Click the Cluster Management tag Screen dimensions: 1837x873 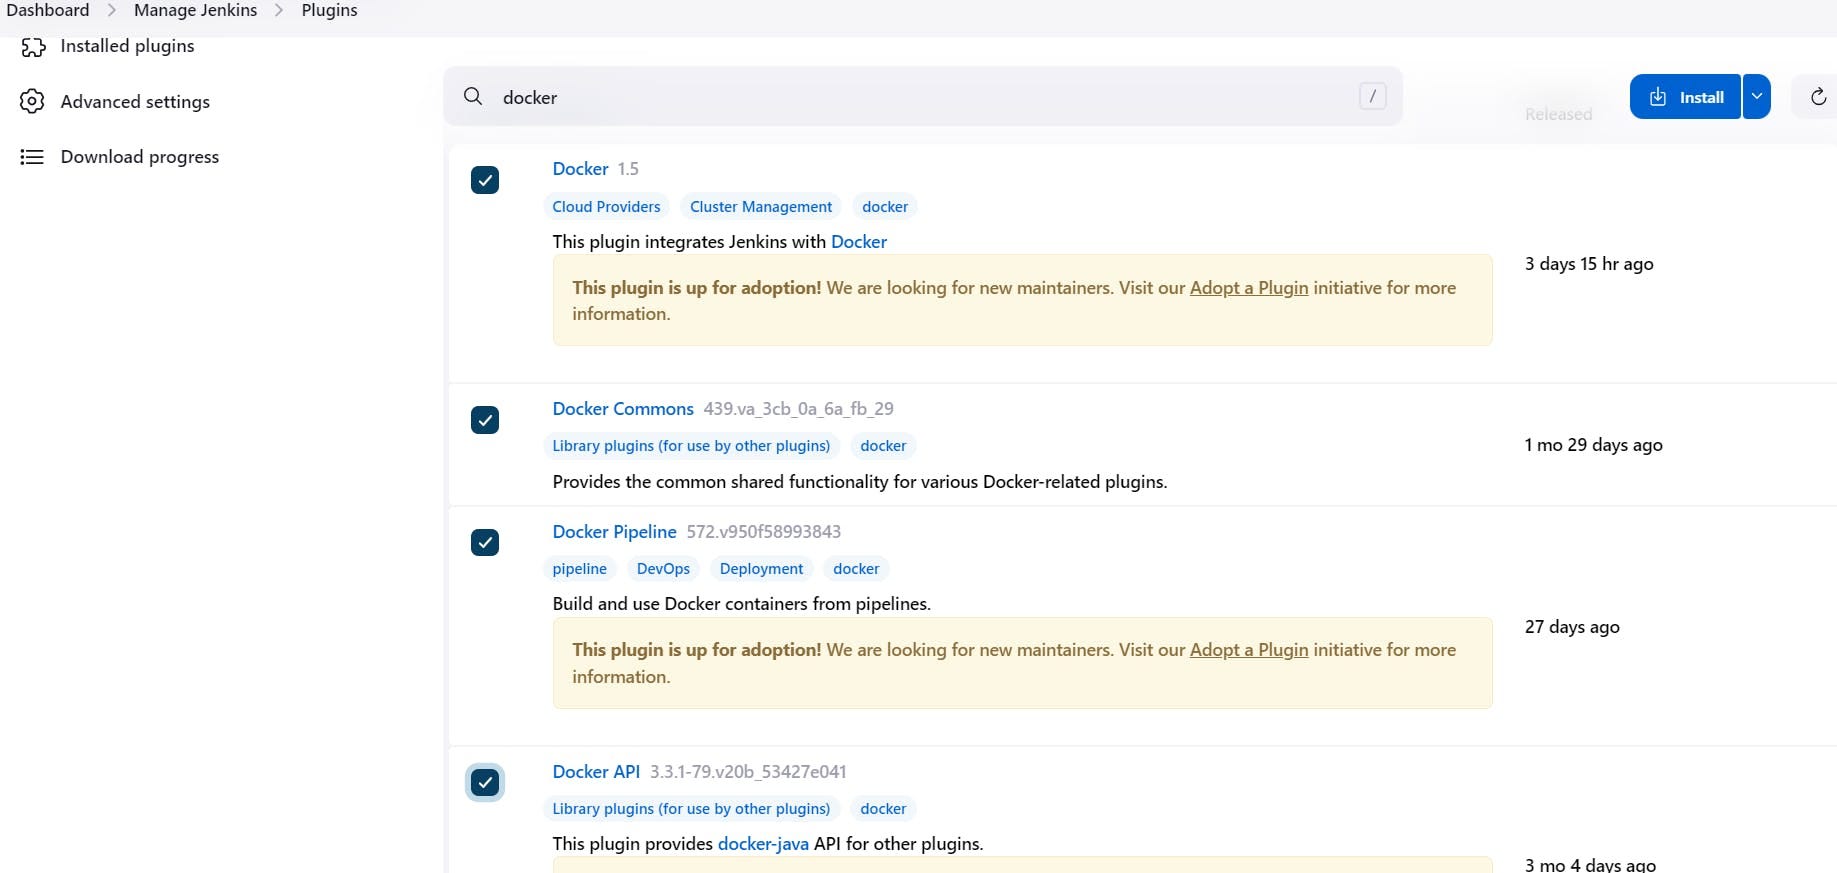[761, 207]
